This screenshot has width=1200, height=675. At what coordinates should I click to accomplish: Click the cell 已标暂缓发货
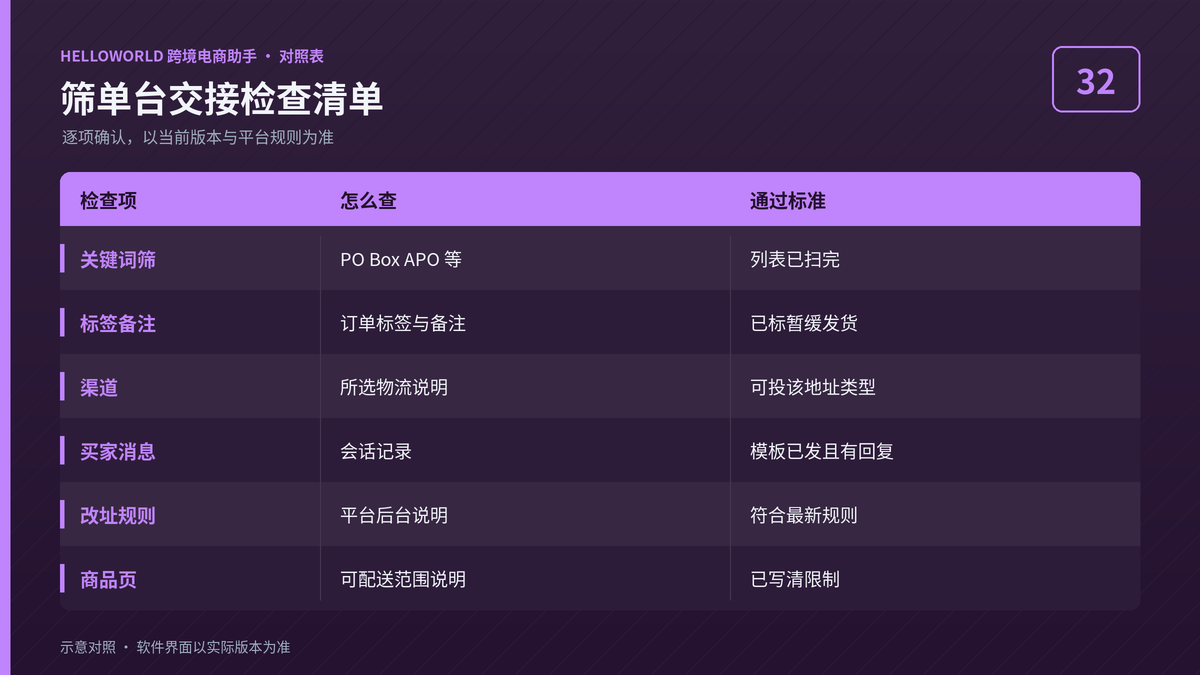tap(804, 323)
